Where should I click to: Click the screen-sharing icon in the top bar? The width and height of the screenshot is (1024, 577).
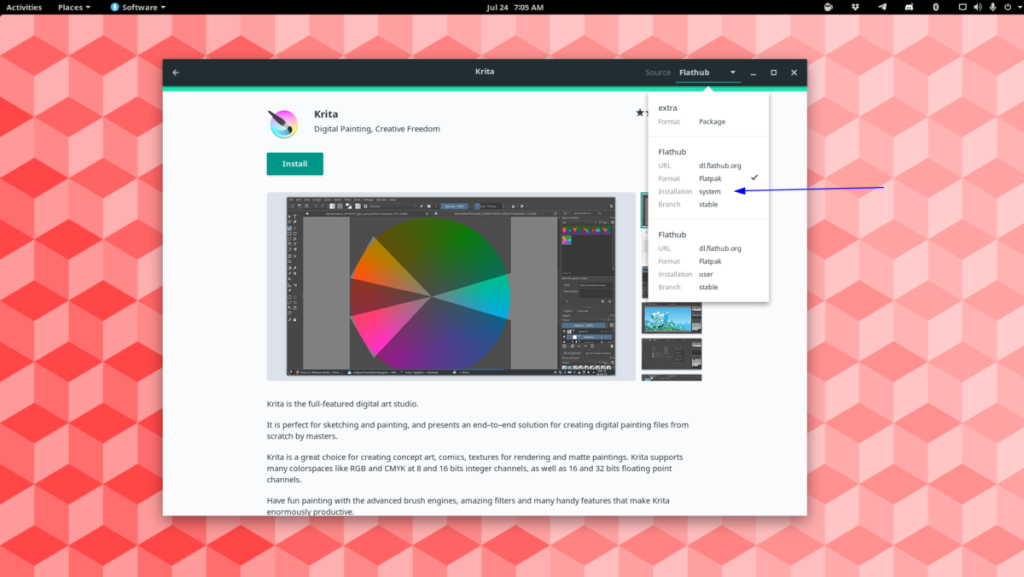963,7
